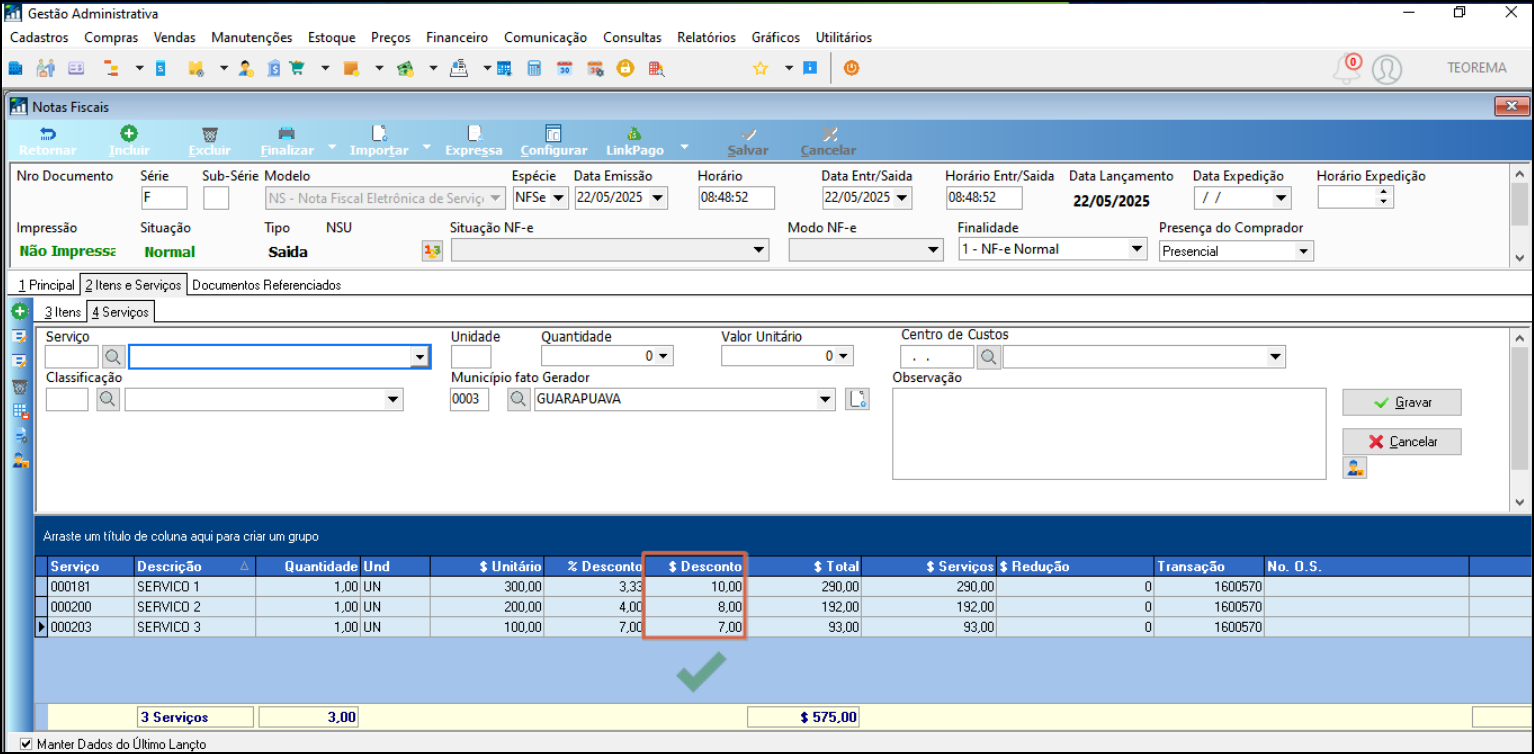Click the blue info icon in toolbar
The image size is (1534, 754).
810,68
